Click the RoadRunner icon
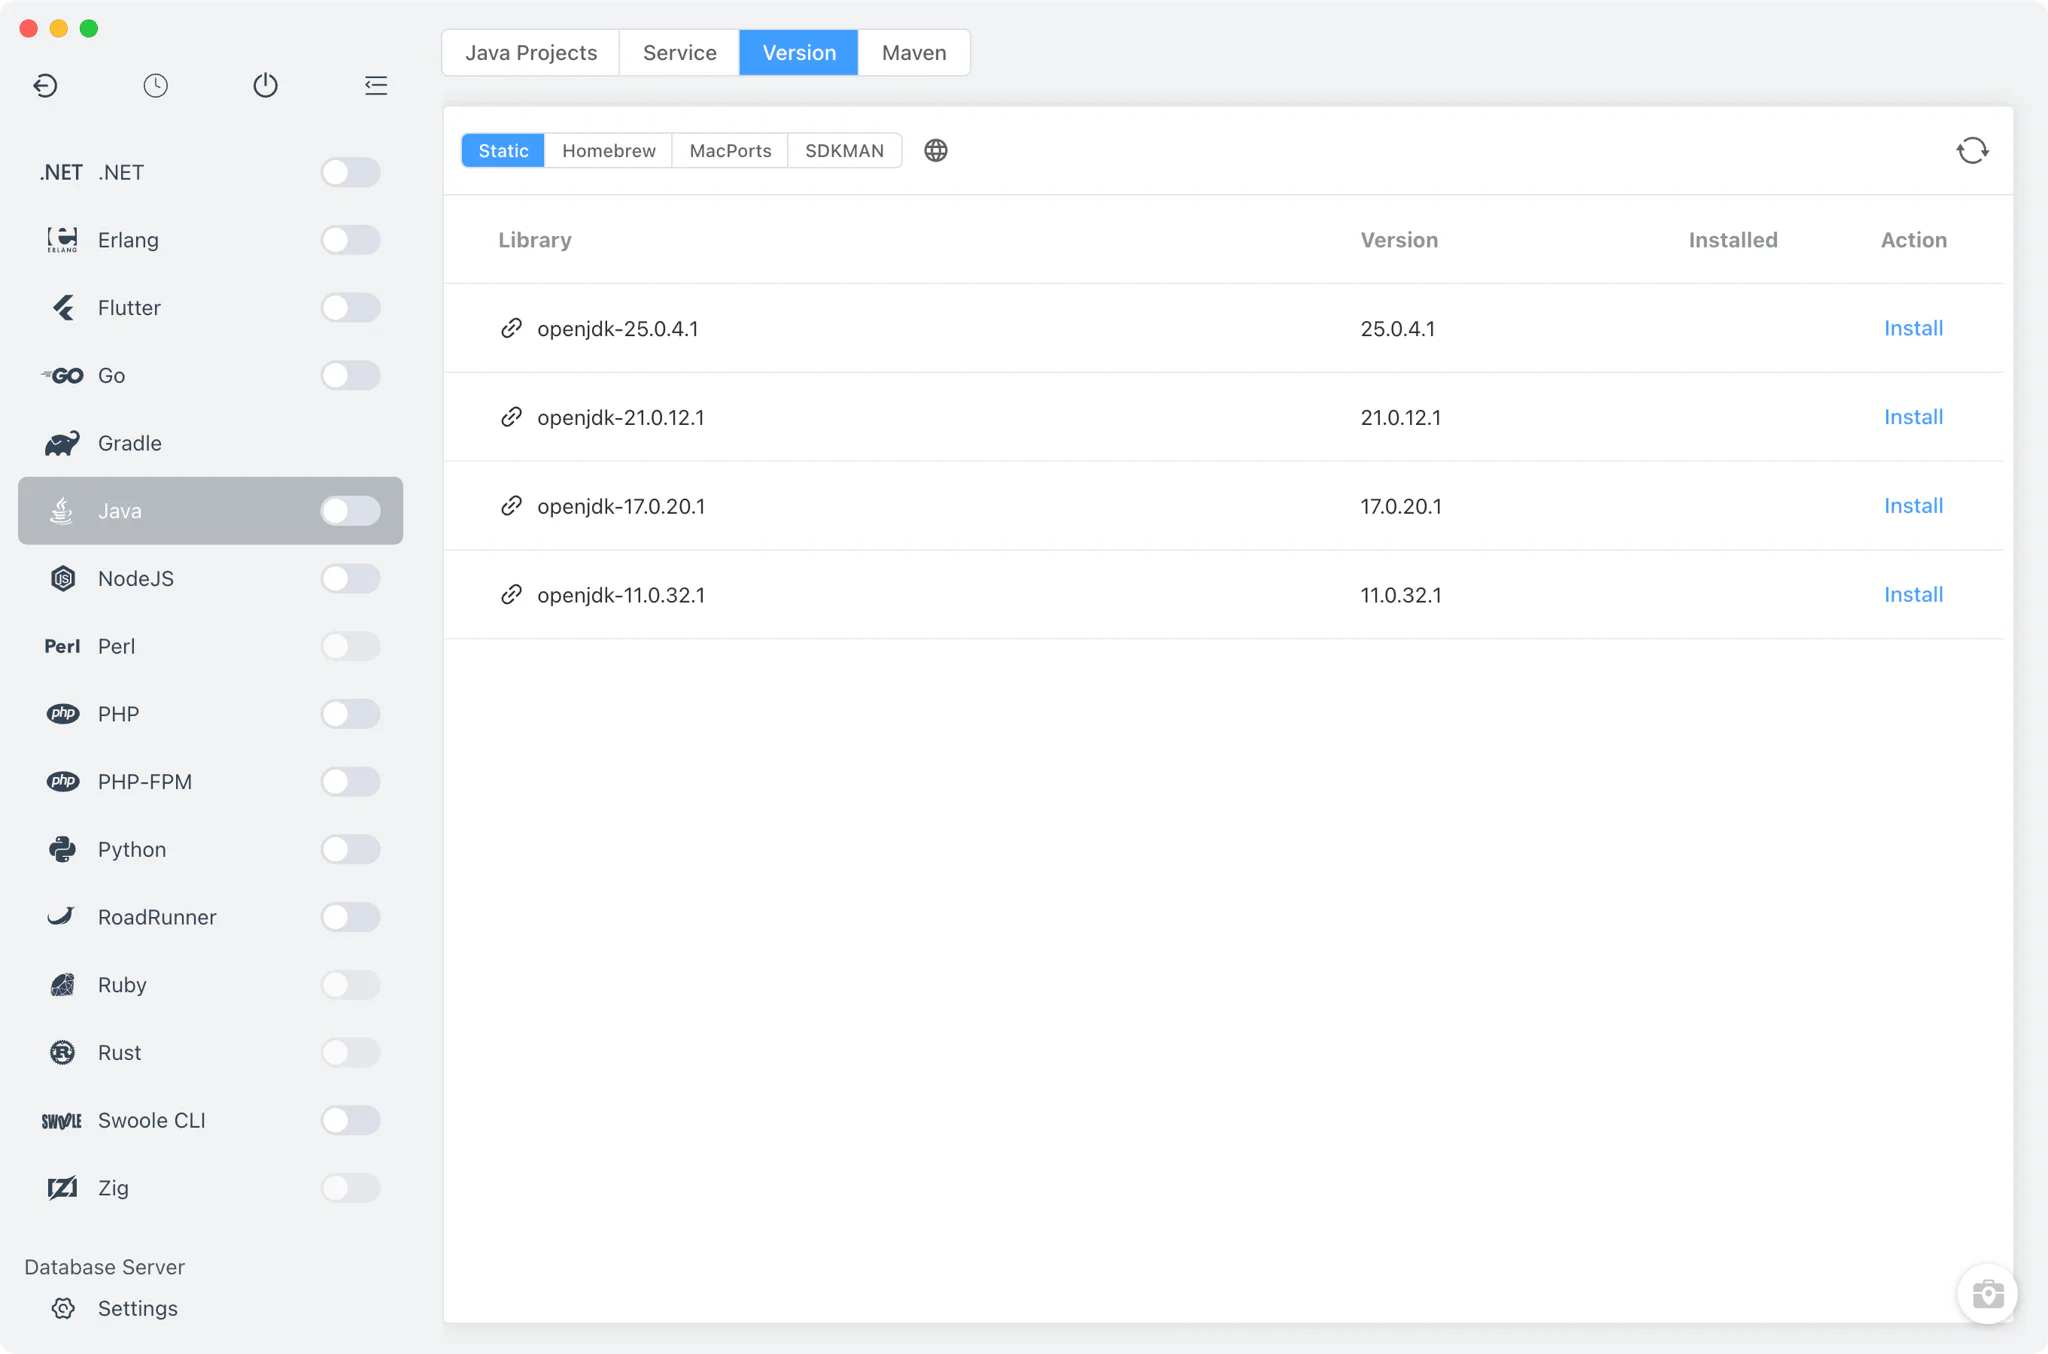This screenshot has width=2048, height=1354. 62,916
